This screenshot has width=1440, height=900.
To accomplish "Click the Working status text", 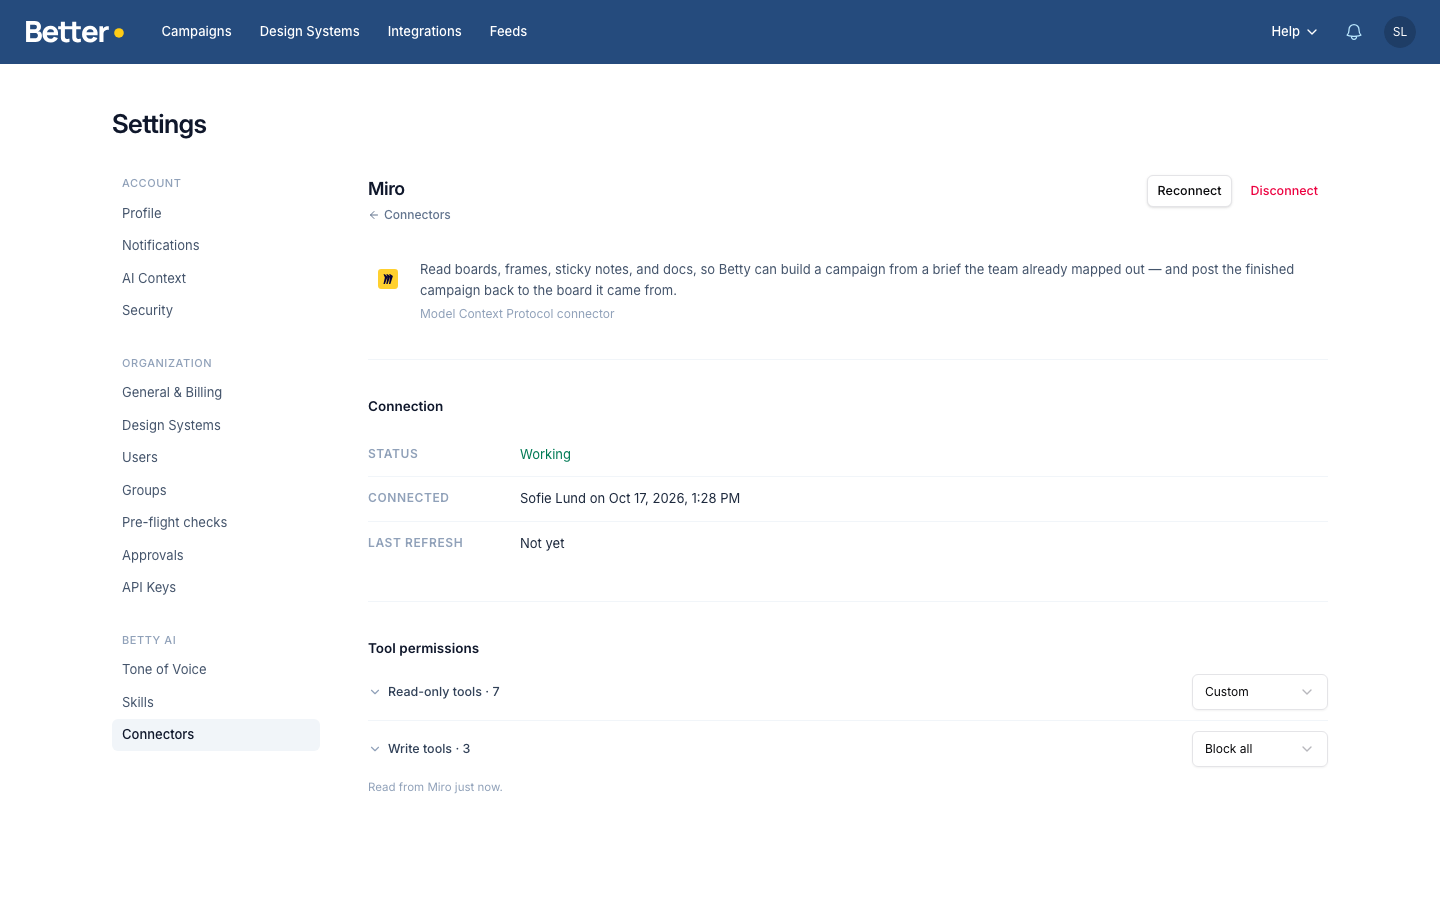I will click(x=545, y=454).
